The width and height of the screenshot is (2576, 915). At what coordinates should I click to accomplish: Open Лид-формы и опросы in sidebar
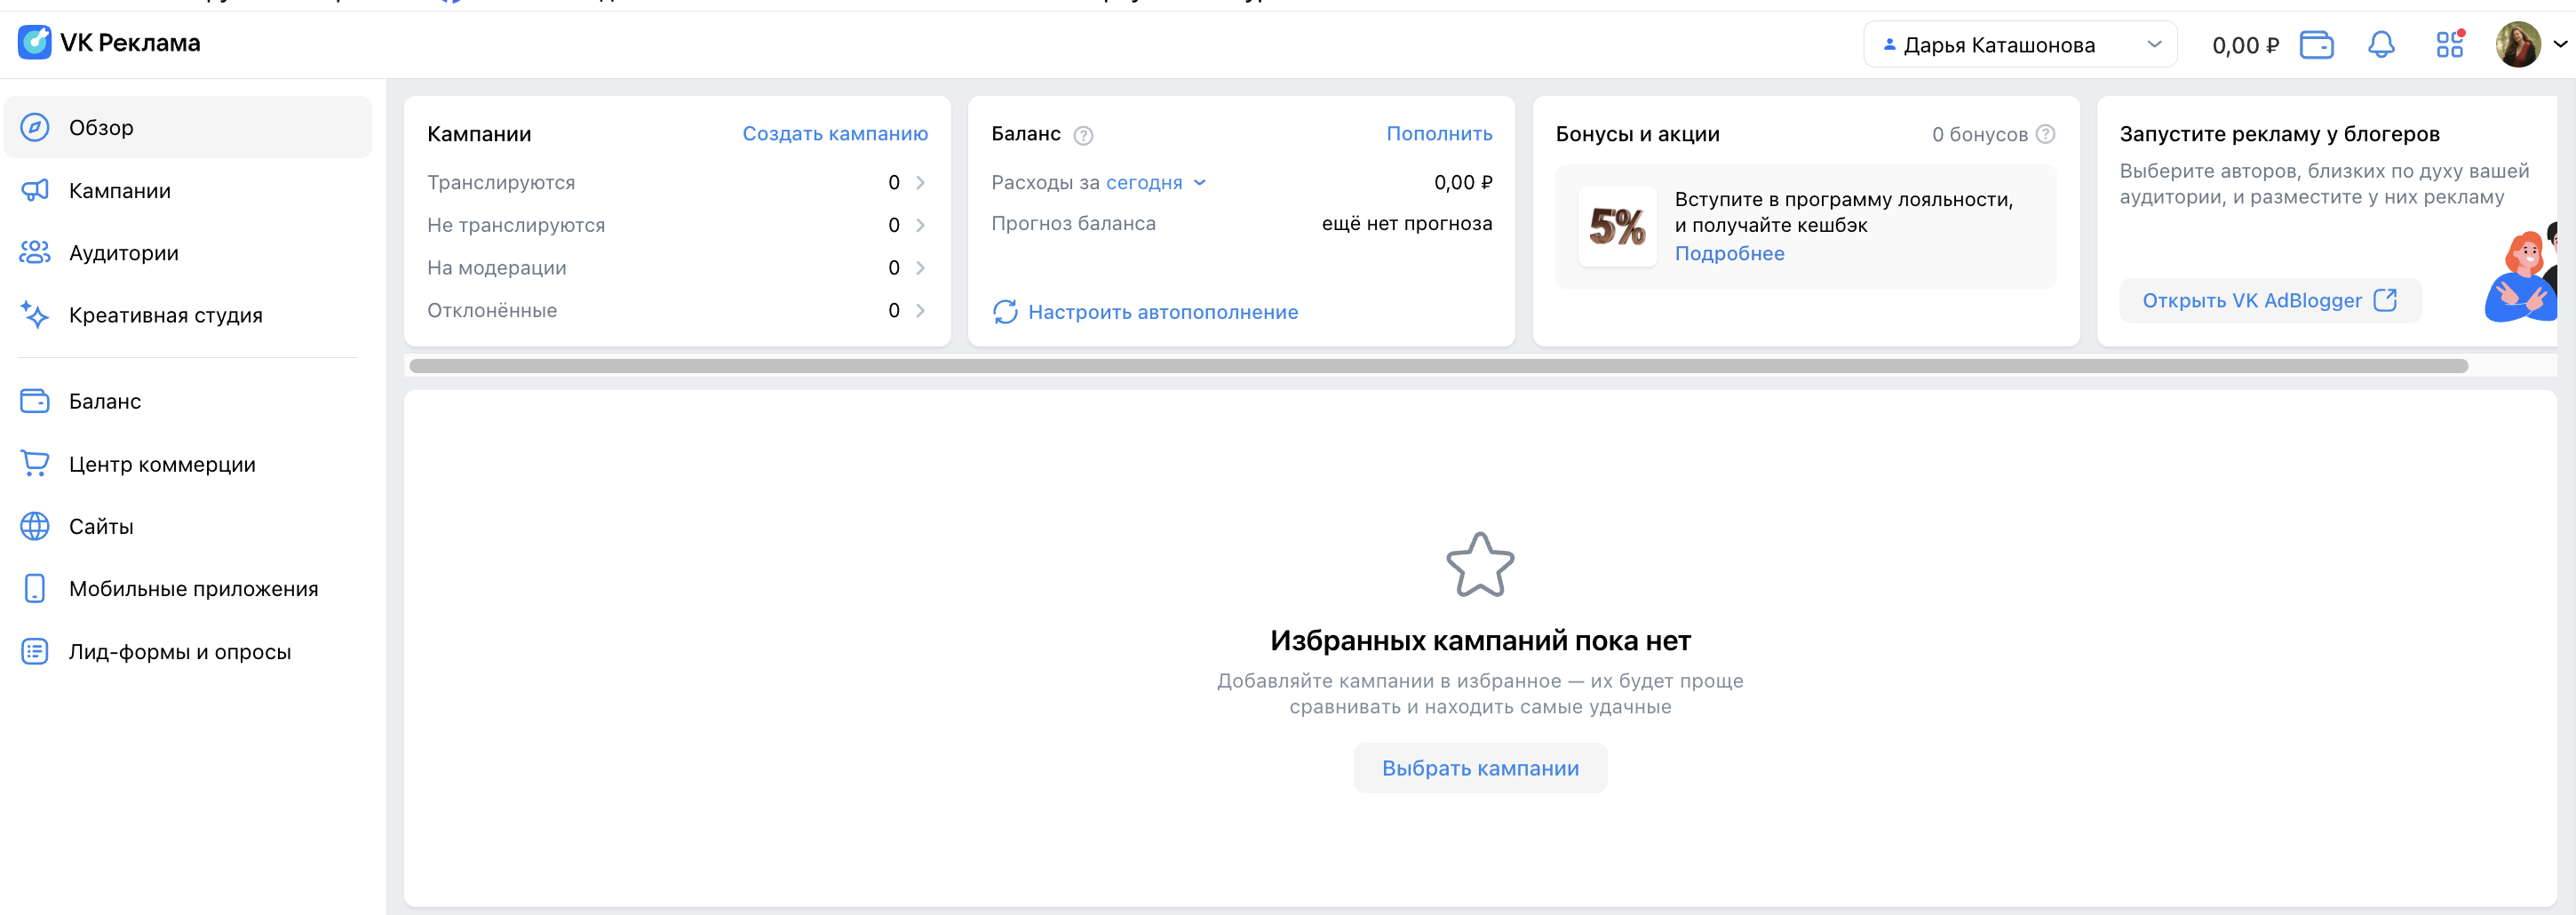(x=188, y=651)
